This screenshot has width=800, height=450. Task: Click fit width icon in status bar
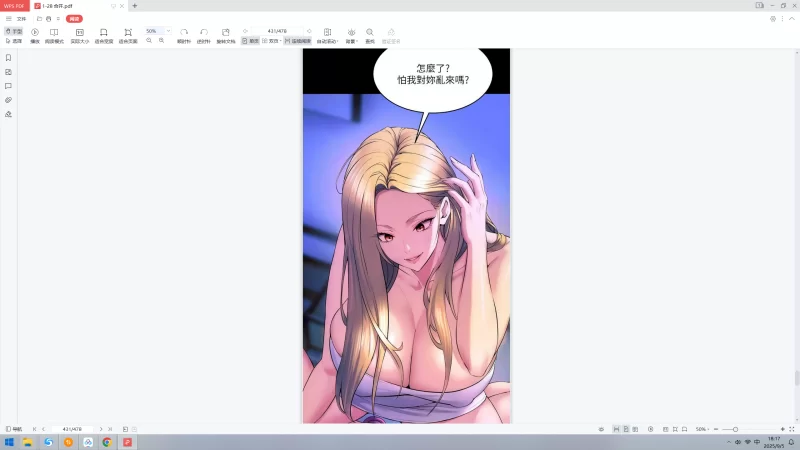[685, 429]
